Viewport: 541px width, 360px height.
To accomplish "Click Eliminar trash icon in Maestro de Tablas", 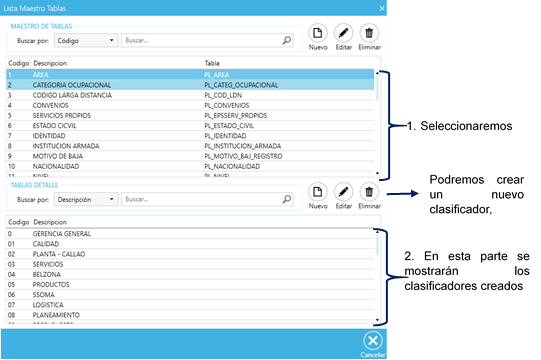I will pyautogui.click(x=369, y=33).
